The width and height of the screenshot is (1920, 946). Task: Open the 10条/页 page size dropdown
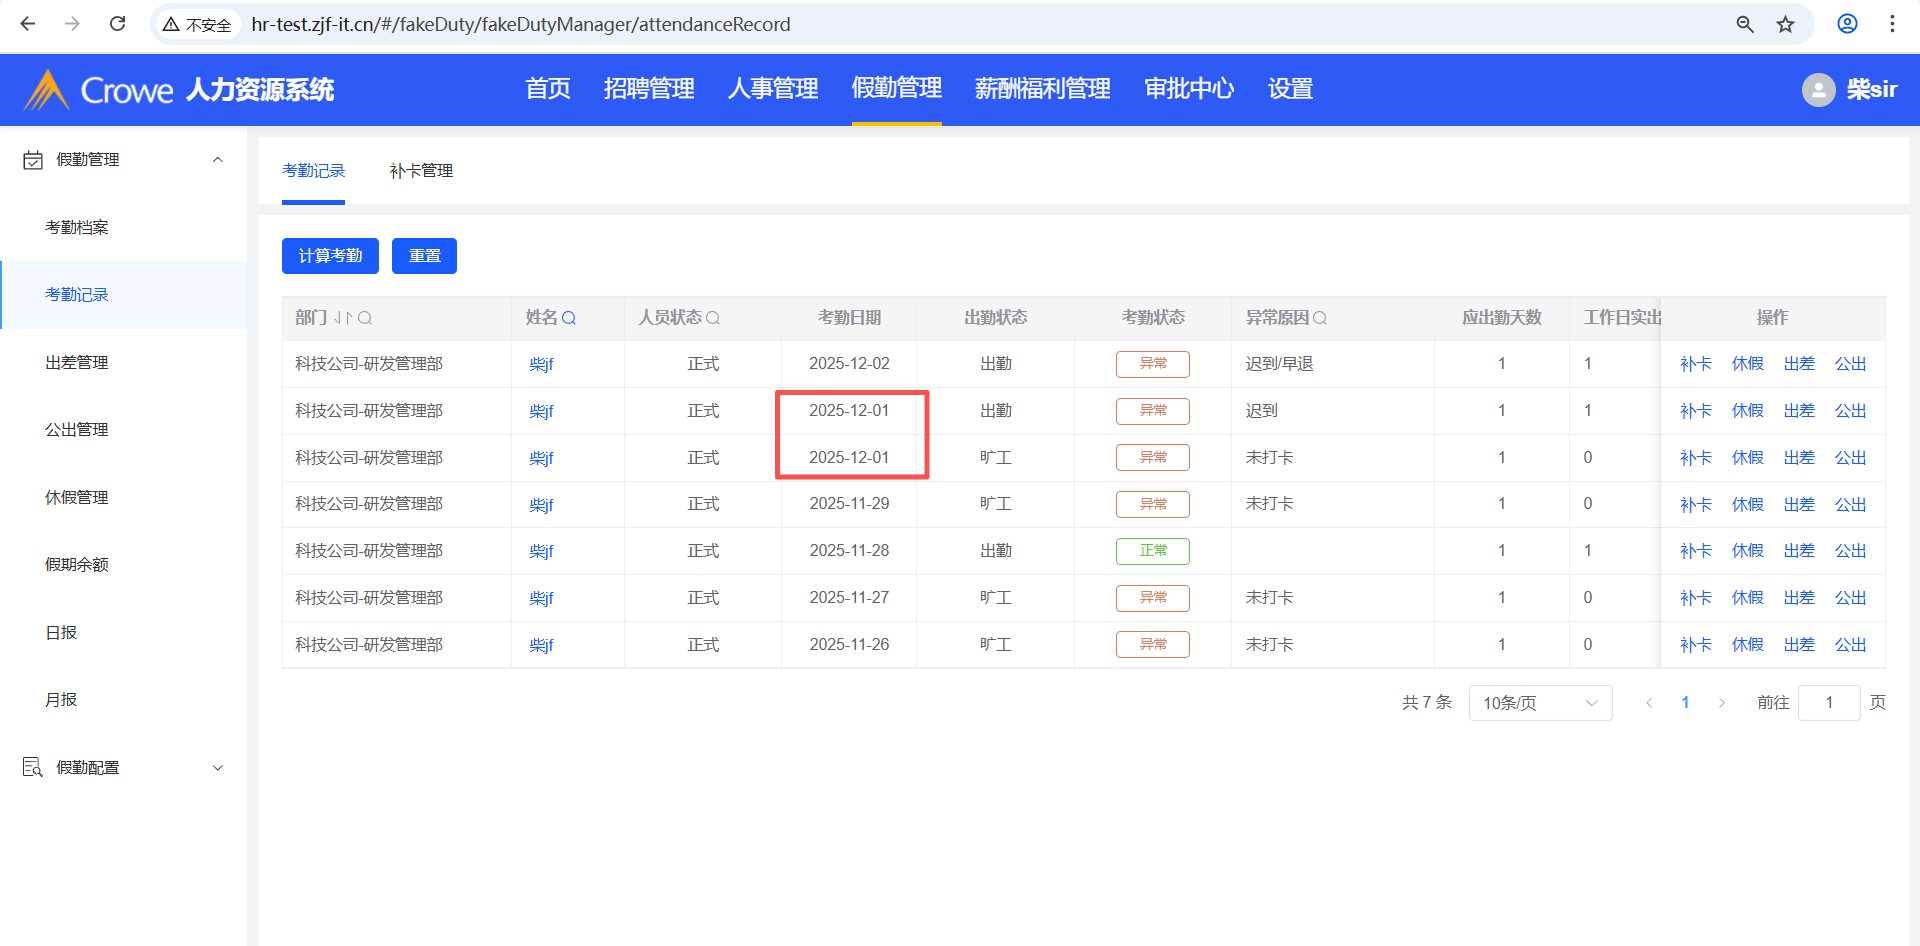(1539, 703)
